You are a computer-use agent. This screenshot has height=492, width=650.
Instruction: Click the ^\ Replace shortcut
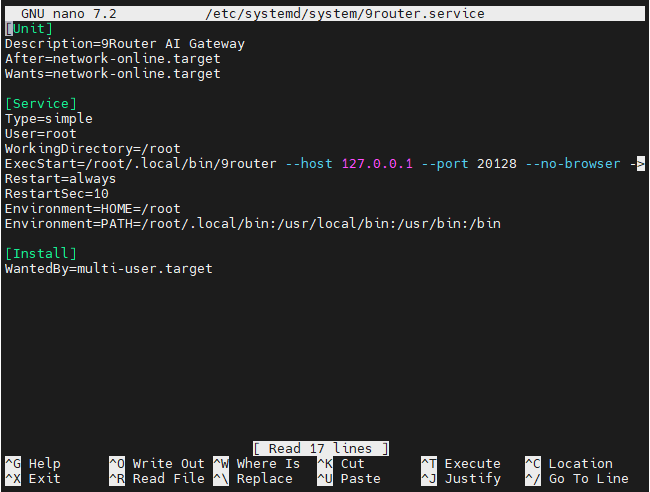click(253, 479)
